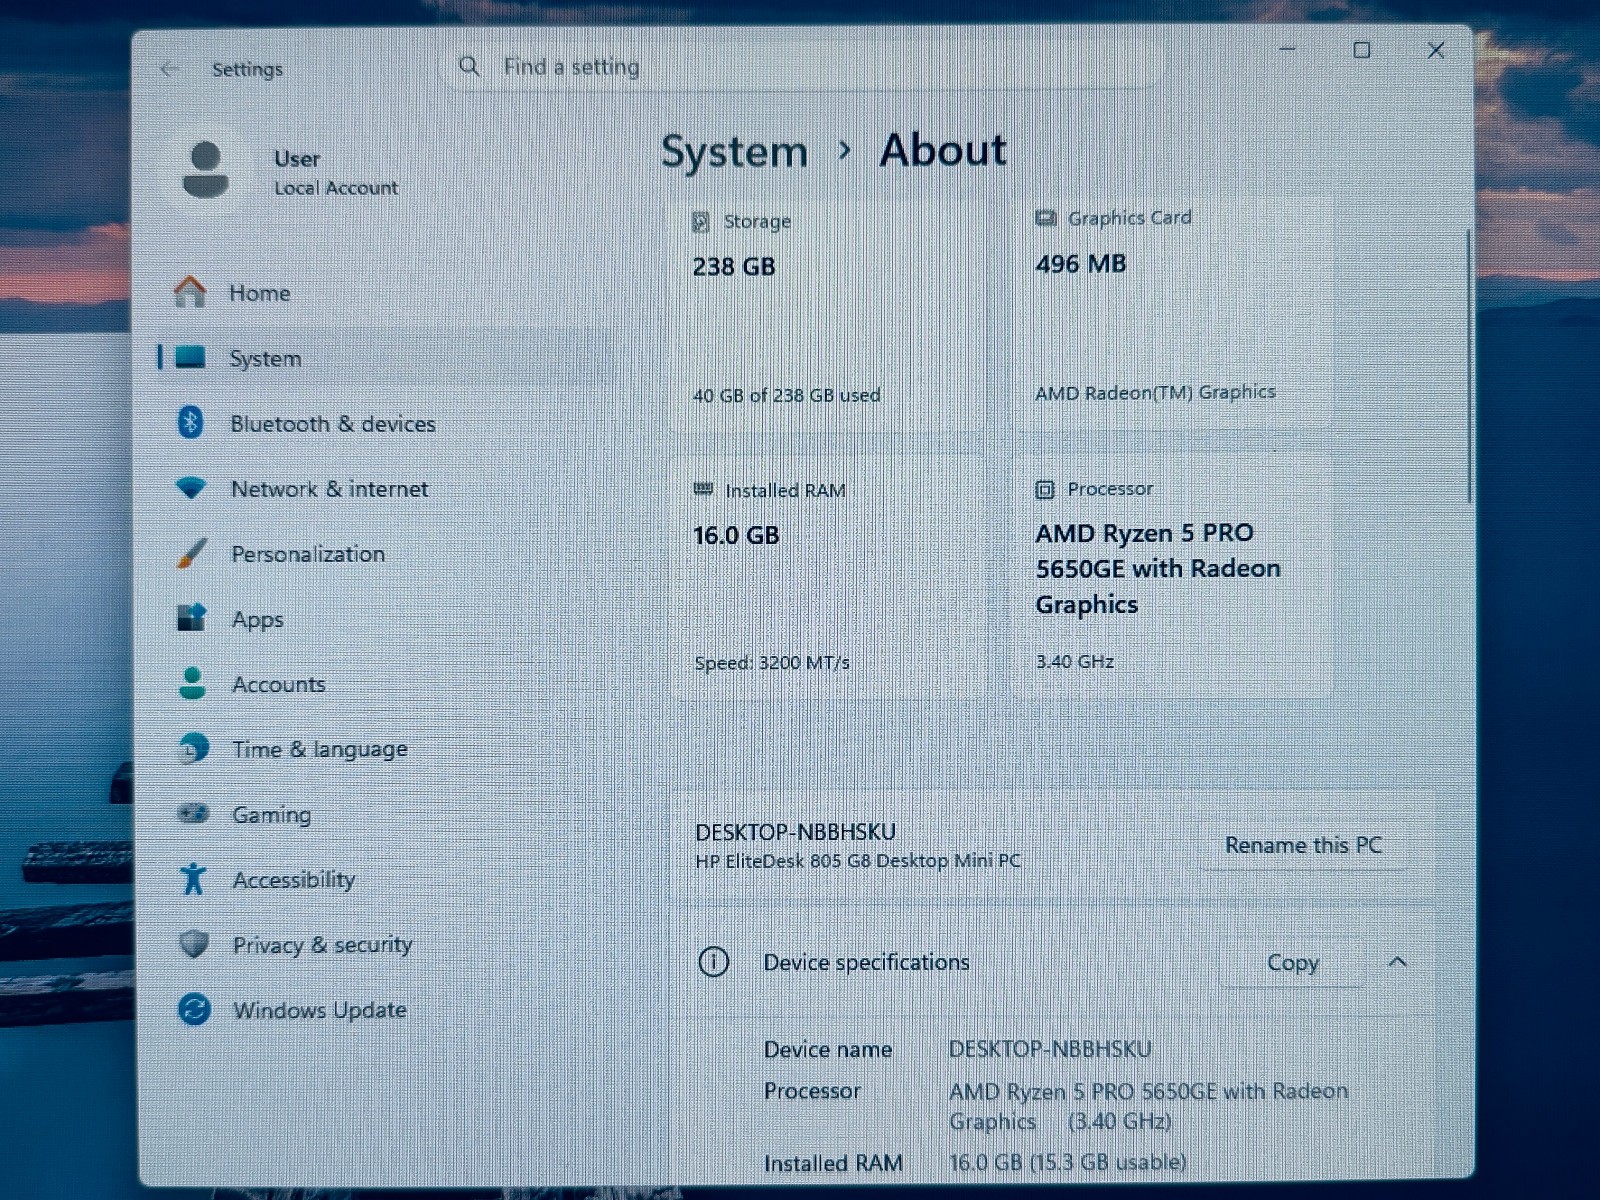
Task: Click the Device specifications info icon
Action: tap(713, 962)
